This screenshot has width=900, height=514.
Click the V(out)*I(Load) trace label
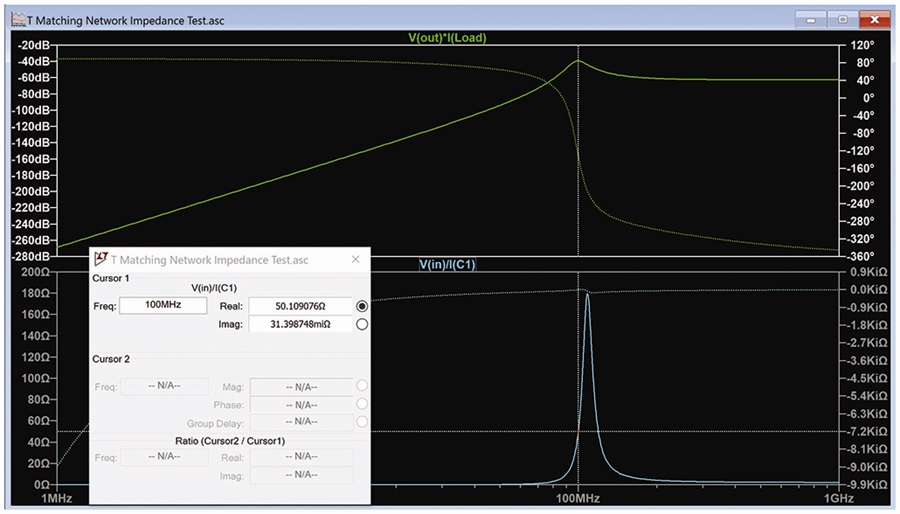coord(447,38)
